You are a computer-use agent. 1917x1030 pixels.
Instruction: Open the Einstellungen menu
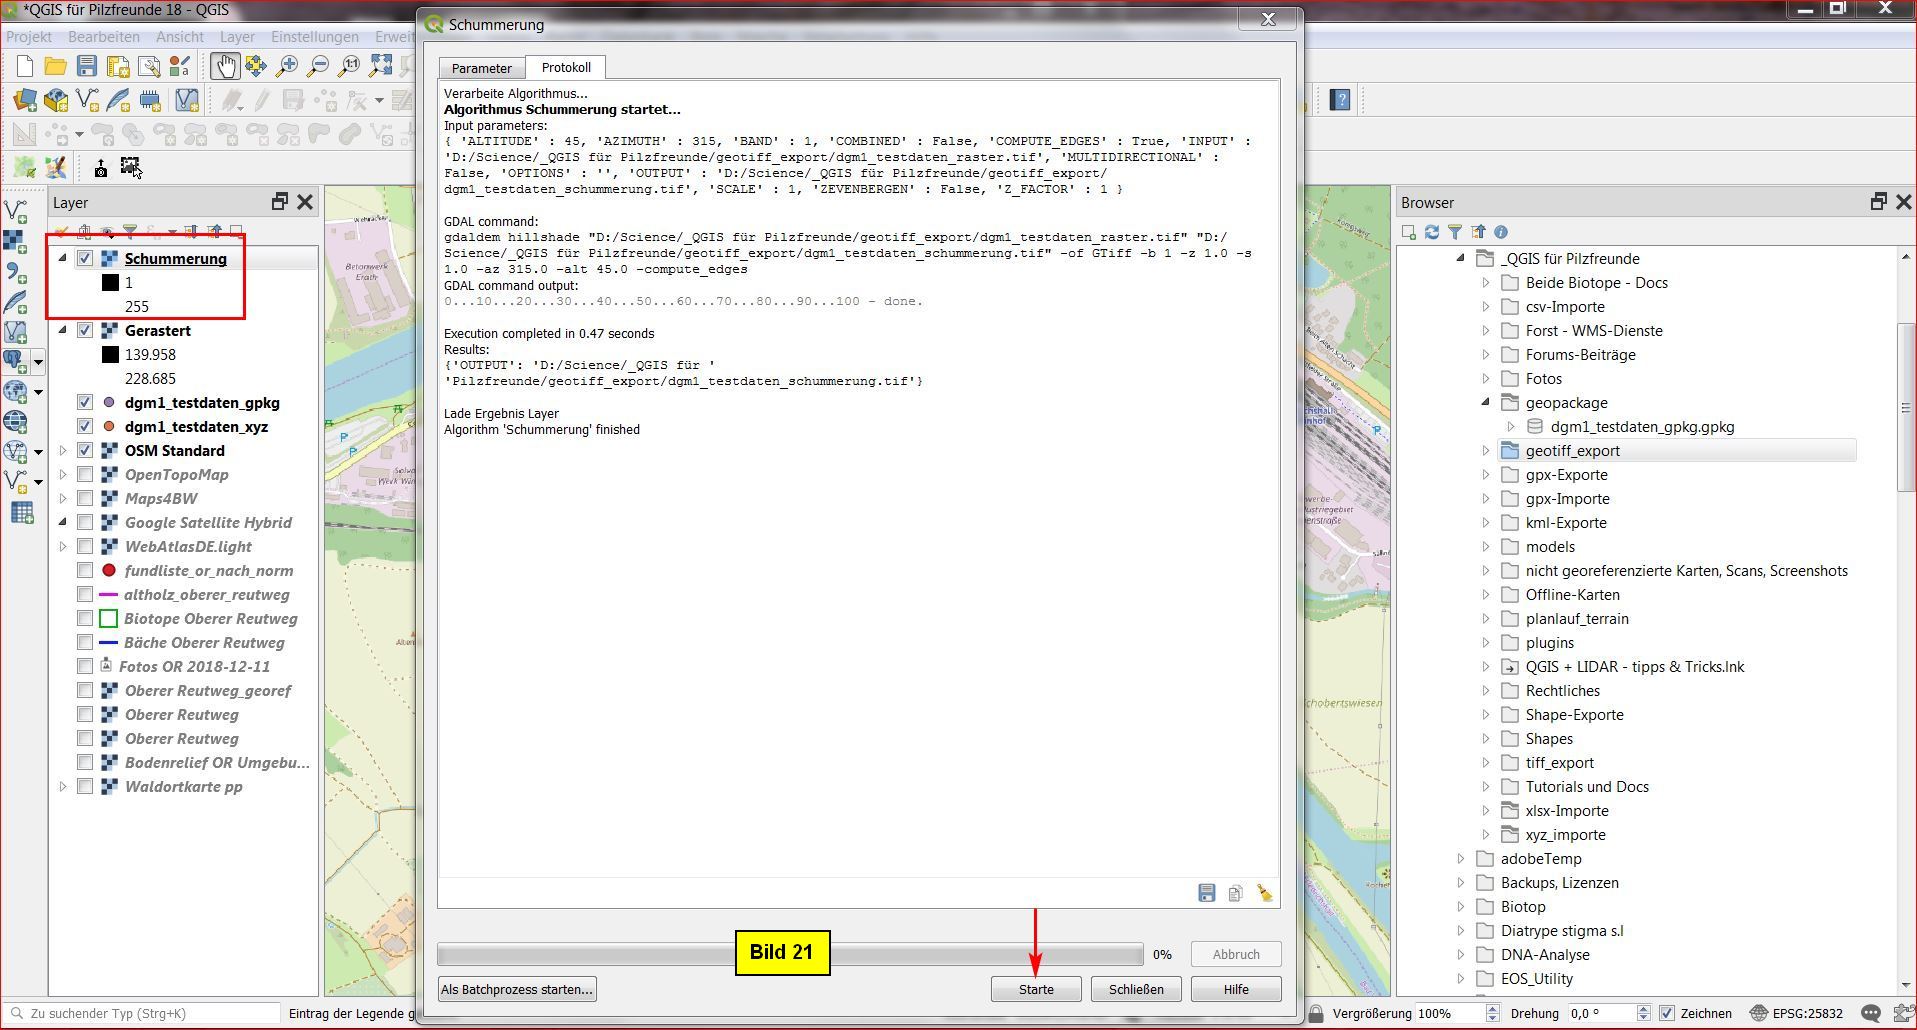(314, 37)
